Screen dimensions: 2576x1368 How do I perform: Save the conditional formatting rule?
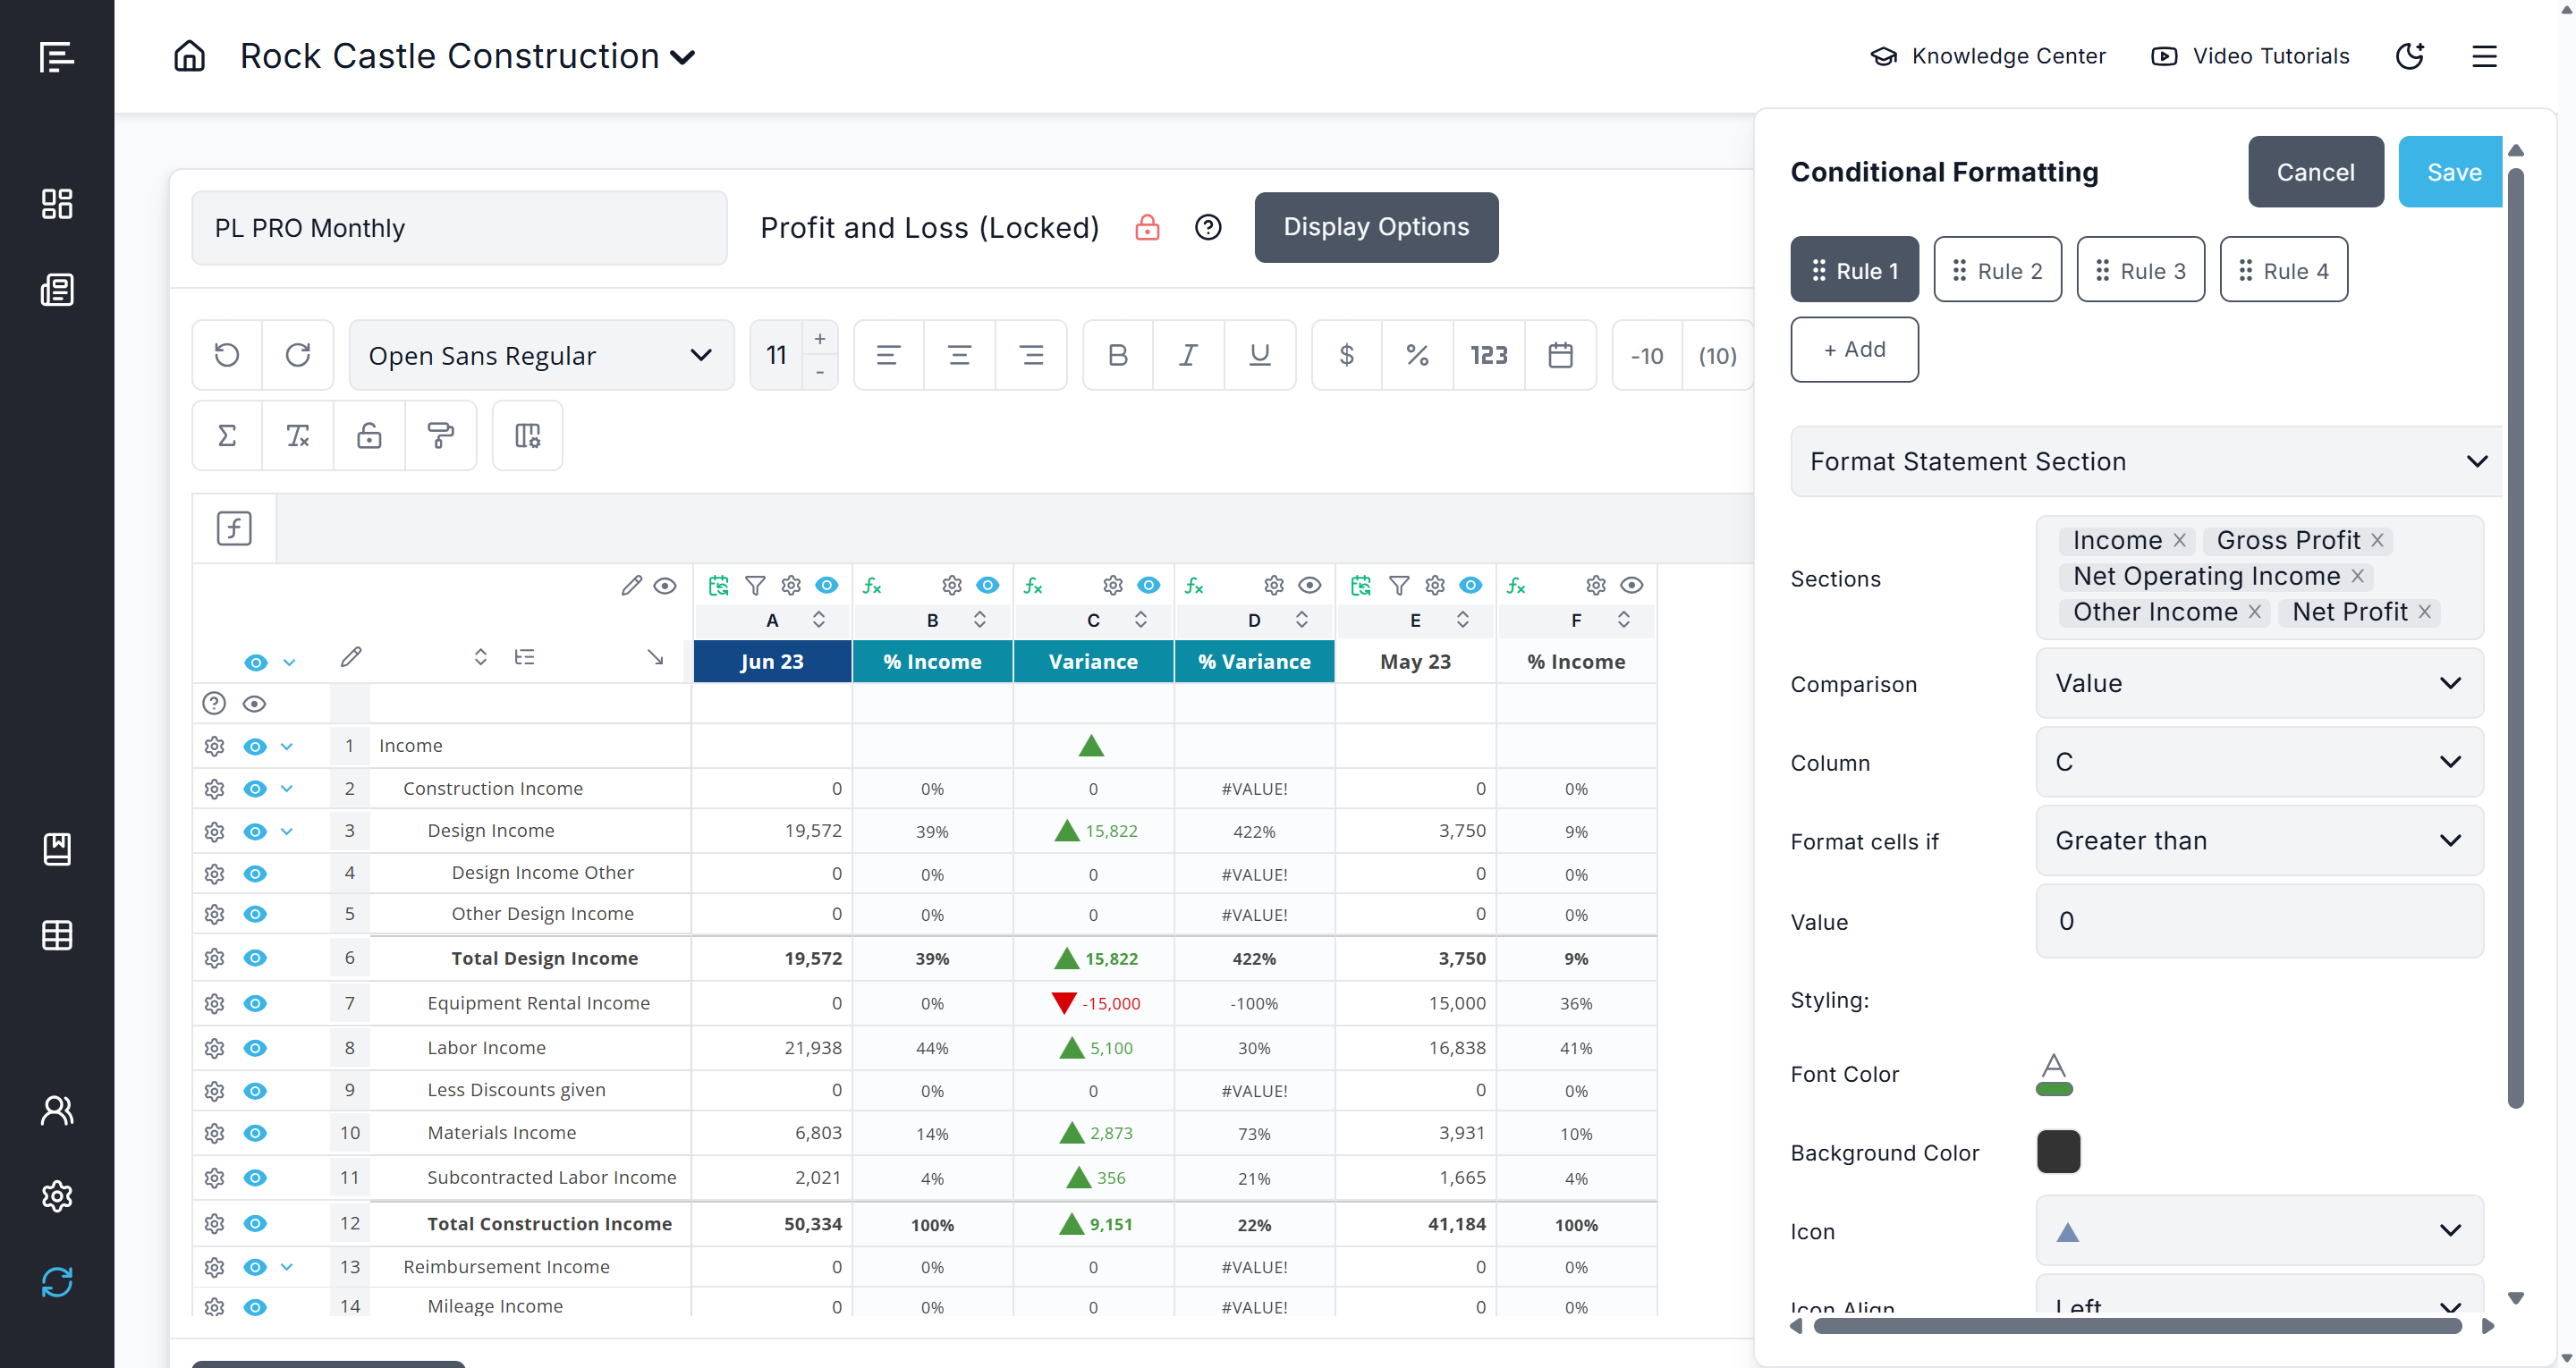click(x=2452, y=172)
